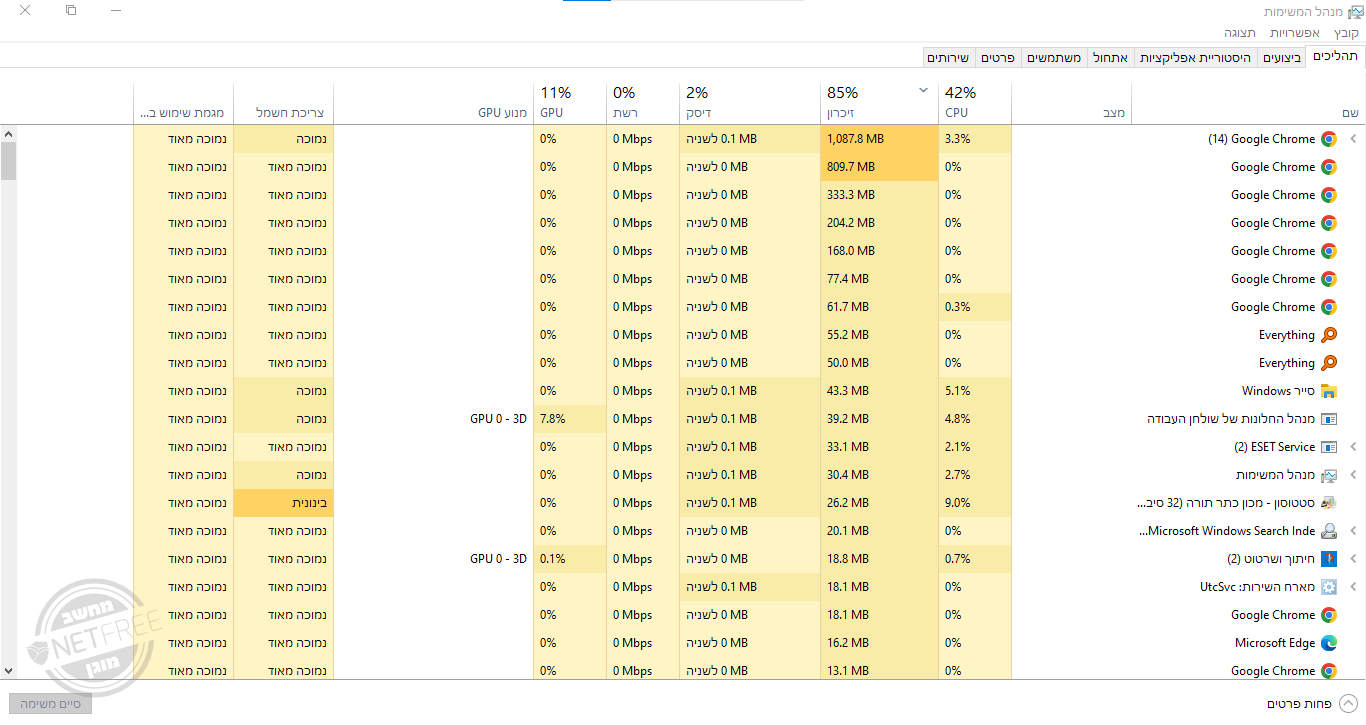Click the סיים משימה button
This screenshot has width=1366, height=725.
coord(50,704)
